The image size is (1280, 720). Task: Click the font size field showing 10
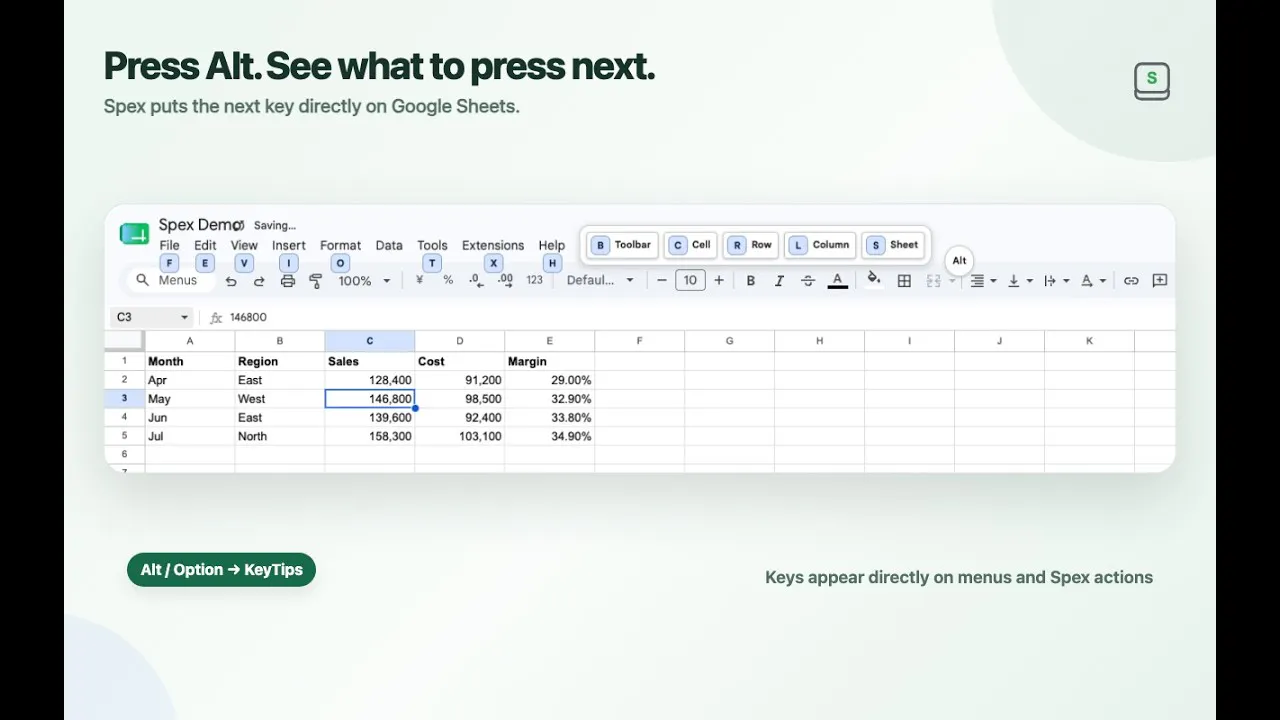click(x=690, y=281)
